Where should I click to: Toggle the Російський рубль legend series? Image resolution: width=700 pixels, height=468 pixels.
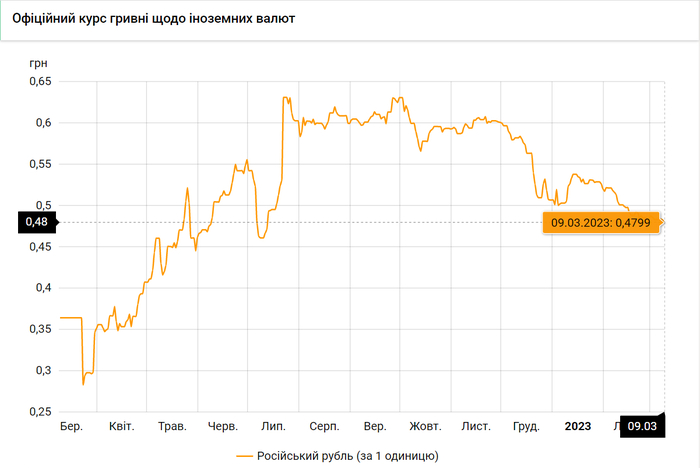pos(348,456)
